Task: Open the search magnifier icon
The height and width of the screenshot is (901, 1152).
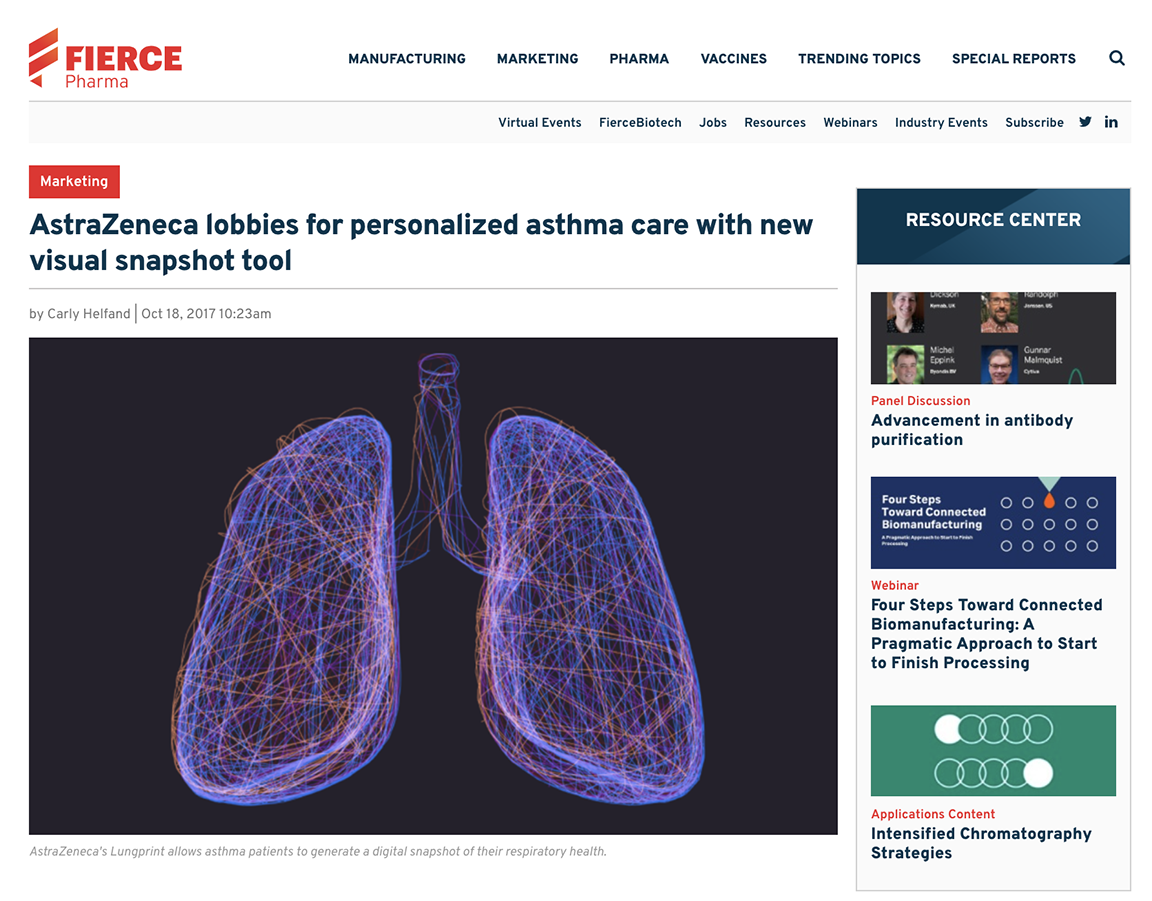Action: click(1117, 58)
